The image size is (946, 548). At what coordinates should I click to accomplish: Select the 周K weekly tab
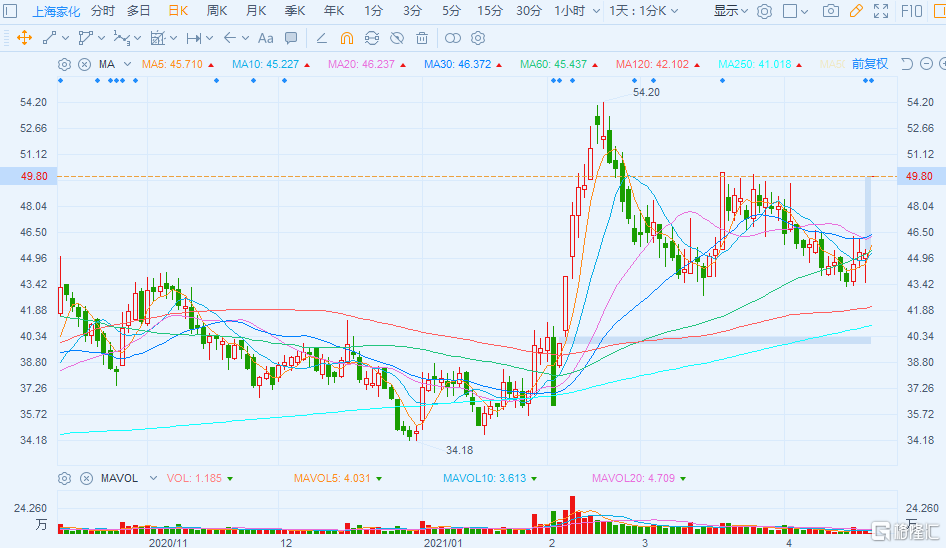click(217, 11)
